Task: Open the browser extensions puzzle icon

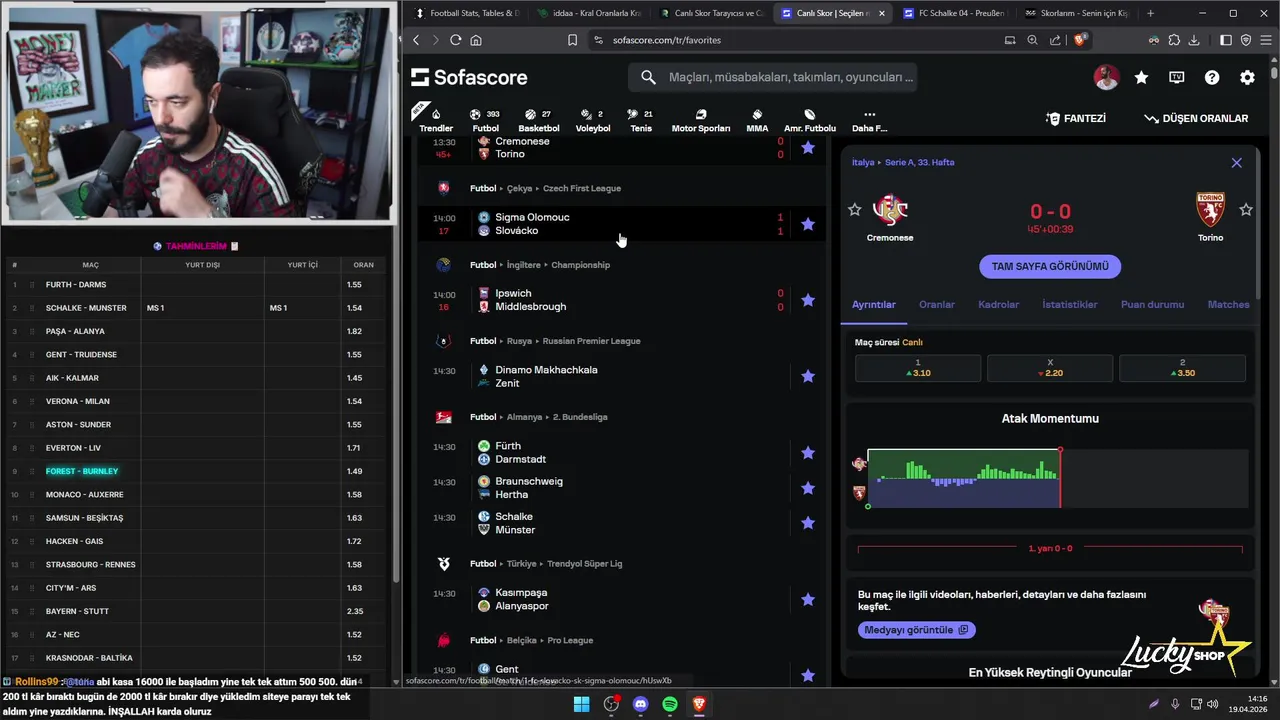Action: [1174, 40]
